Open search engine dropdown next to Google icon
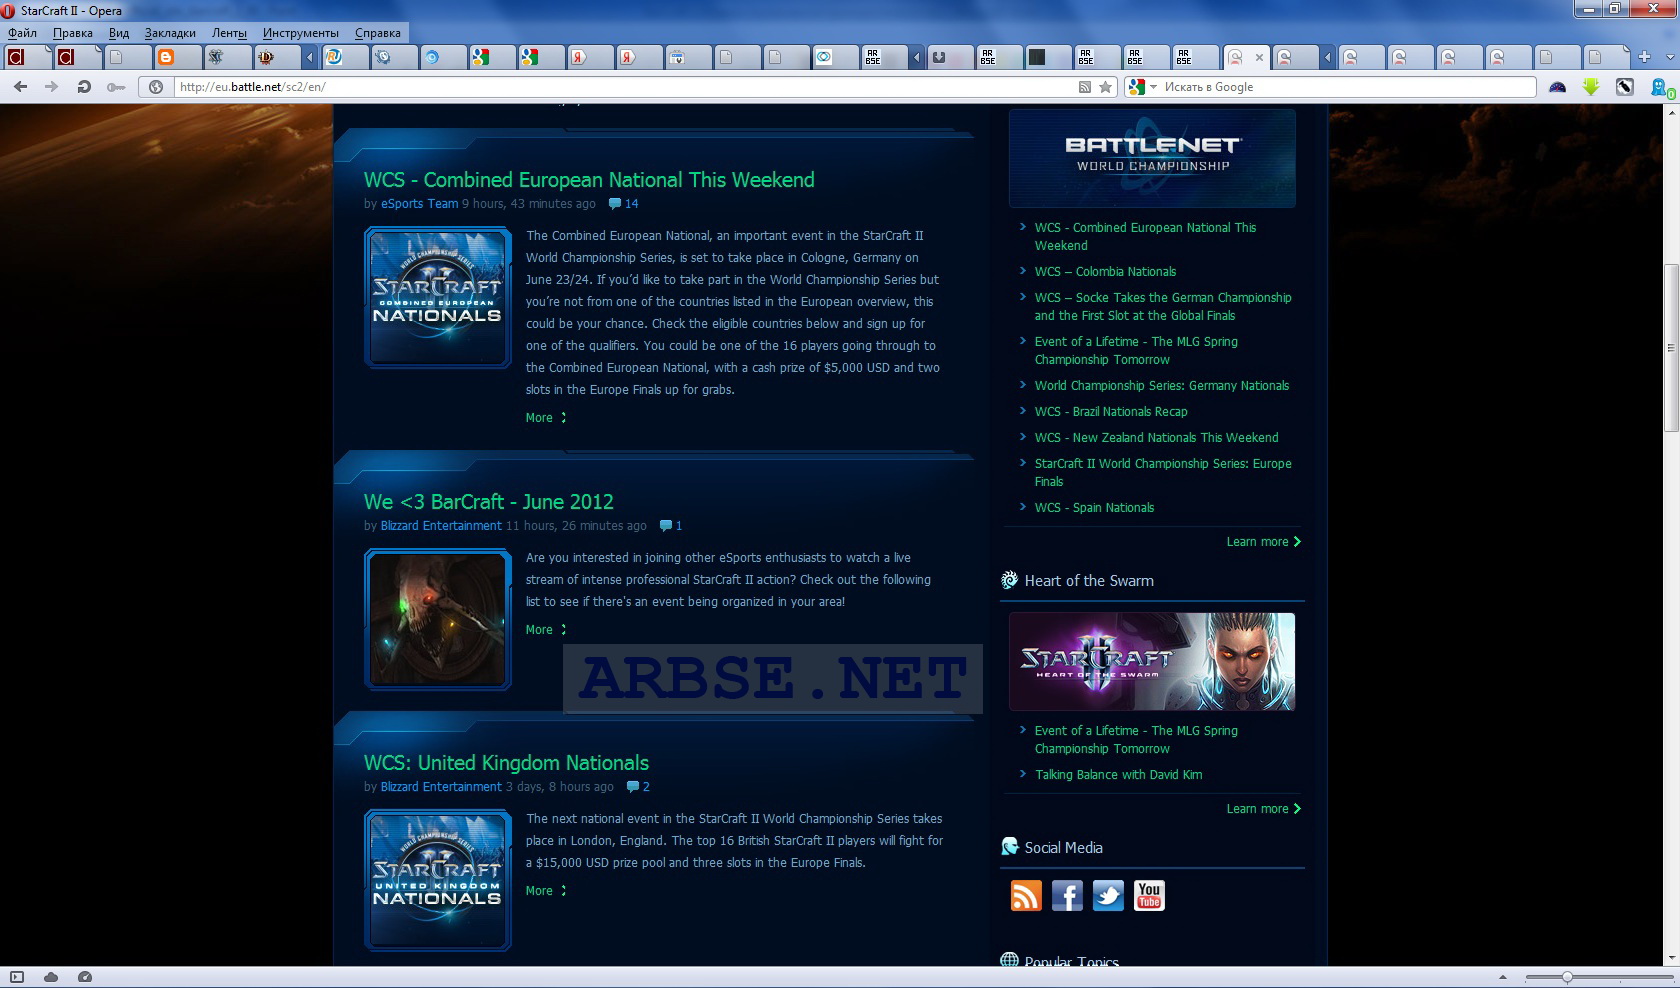 coord(1153,87)
